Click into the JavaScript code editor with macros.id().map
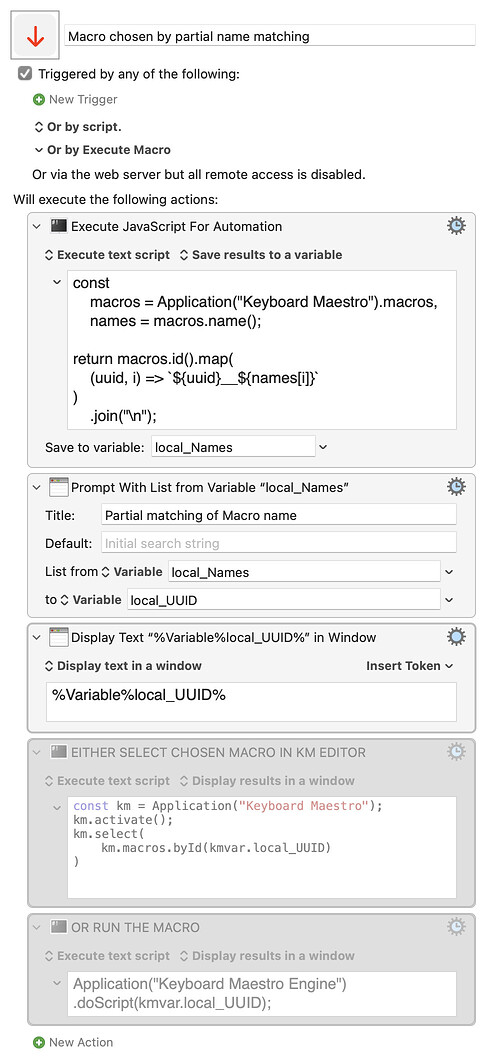487x1059 pixels. (262, 350)
